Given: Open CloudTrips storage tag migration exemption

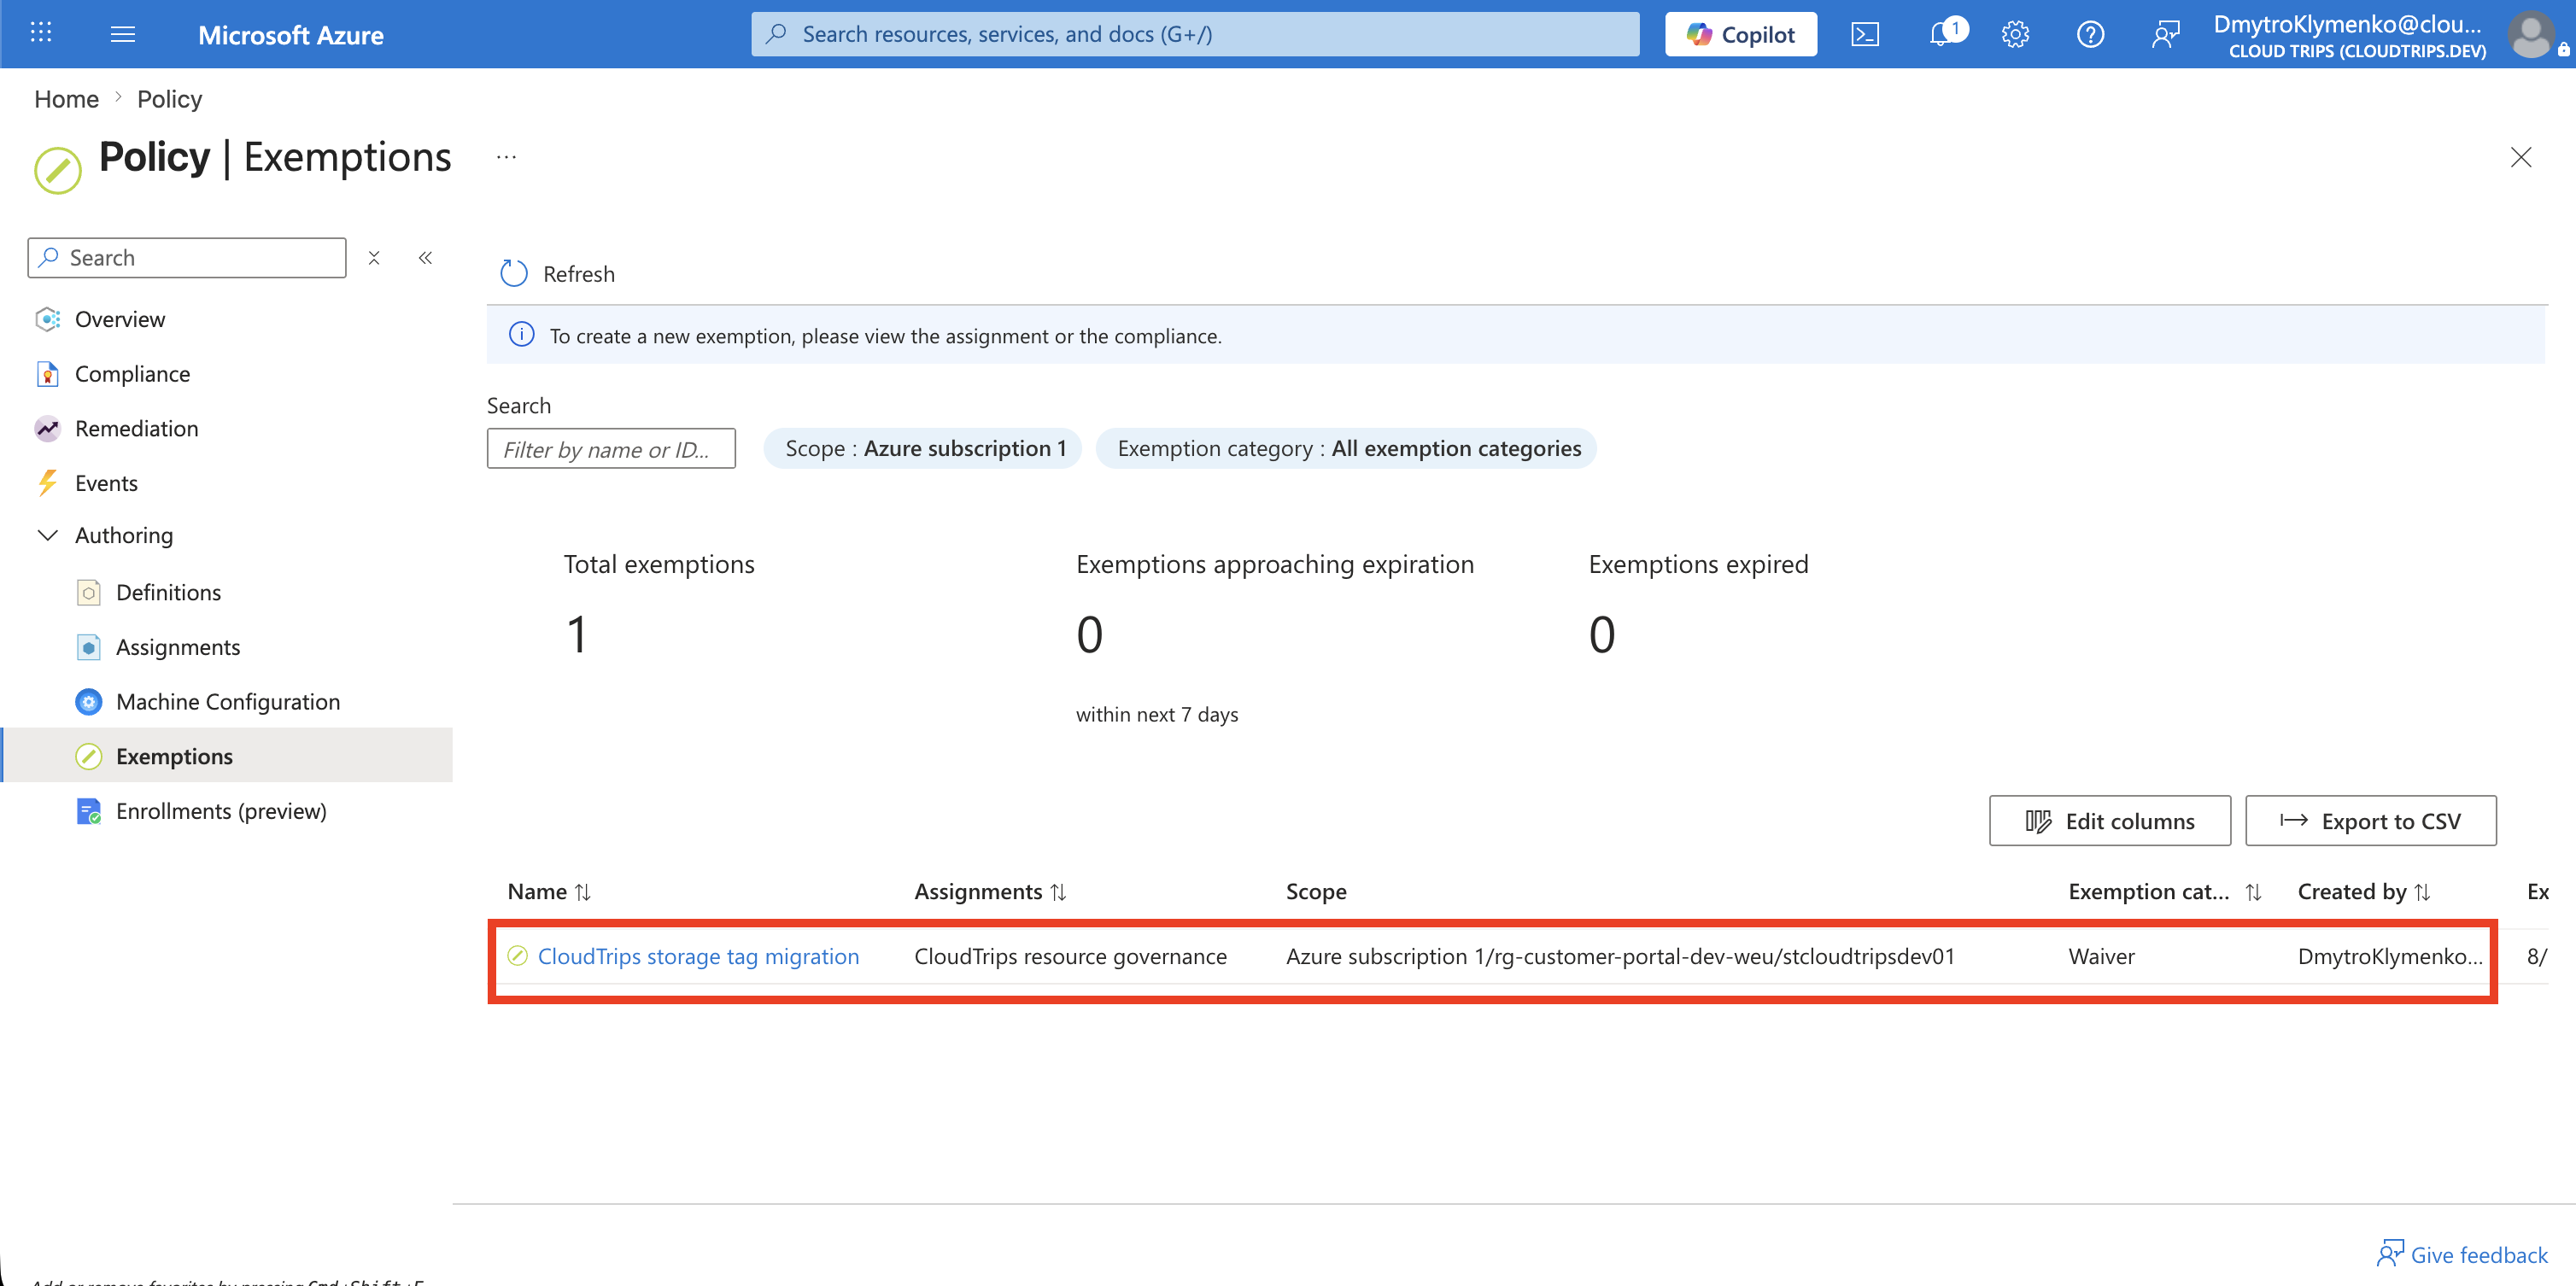Looking at the screenshot, I should click(x=698, y=956).
